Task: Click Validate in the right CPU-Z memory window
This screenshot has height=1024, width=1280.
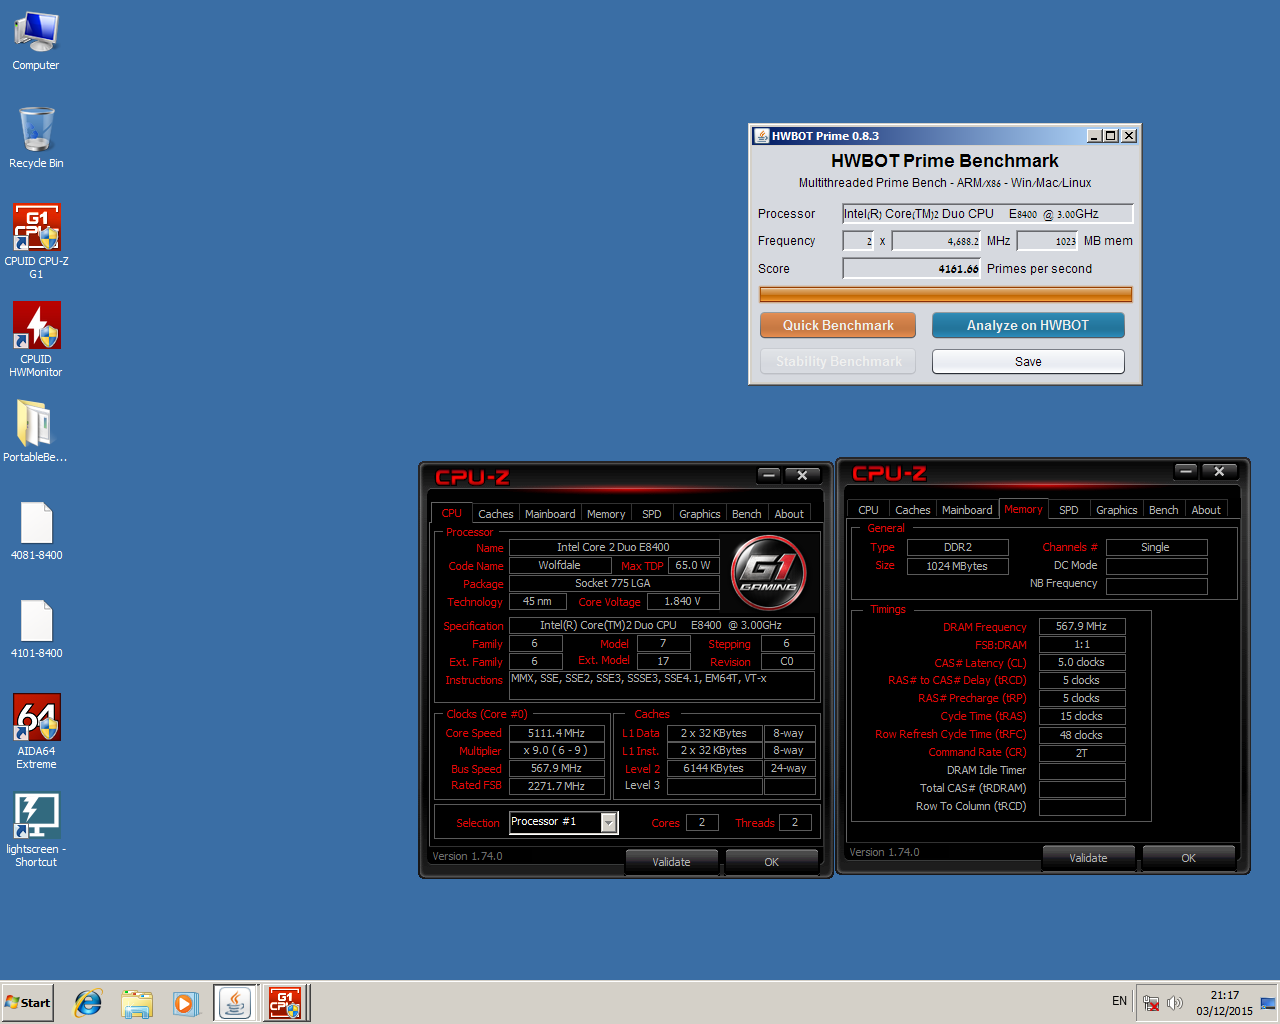Action: click(x=1088, y=858)
